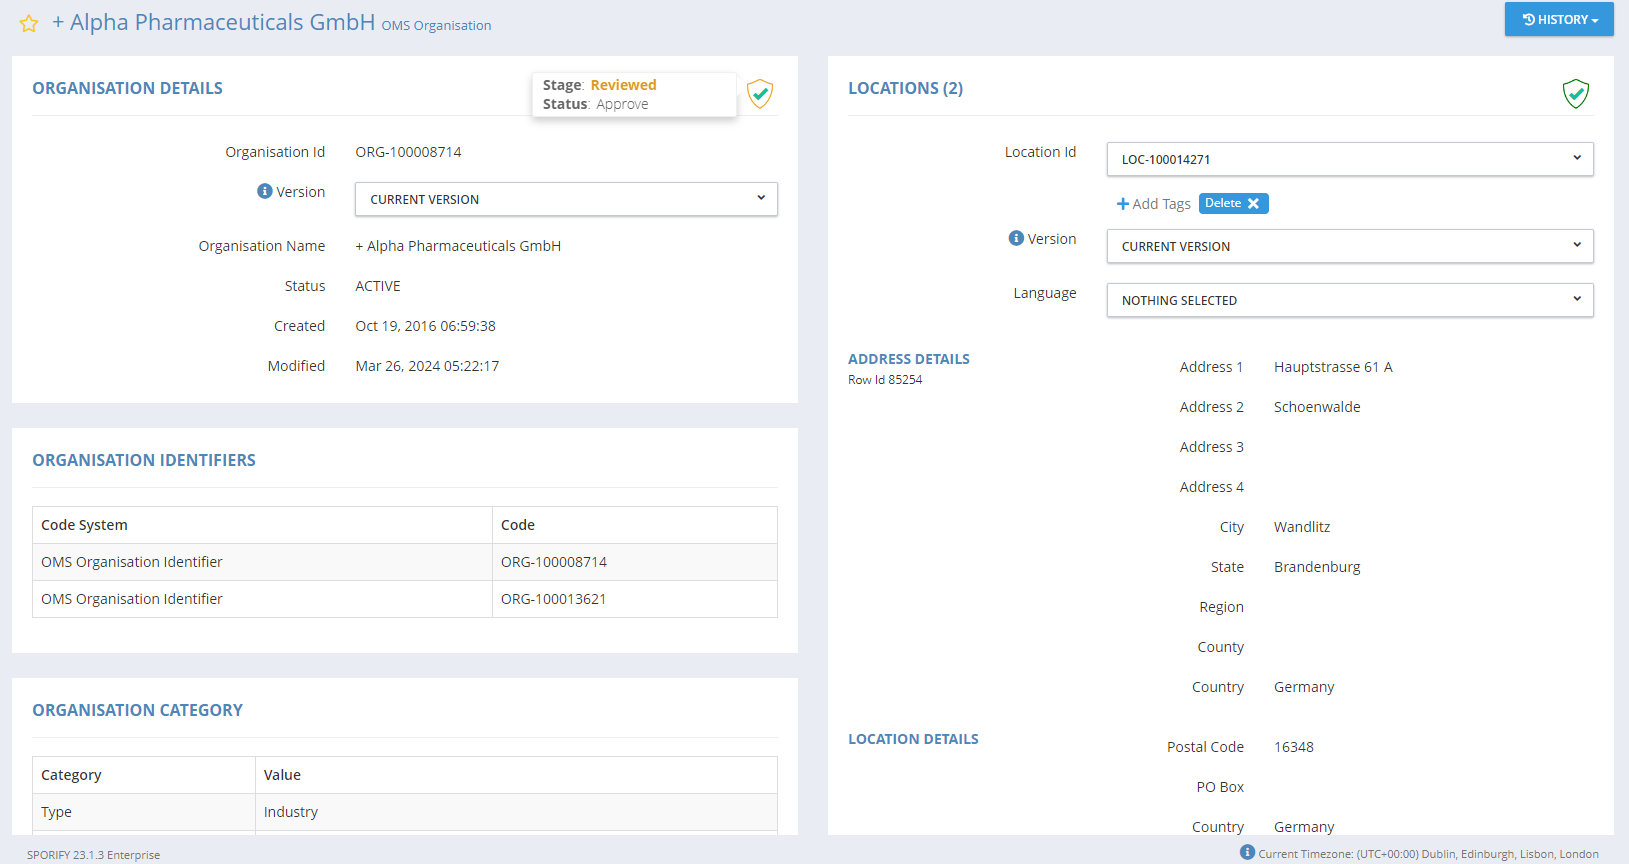Expand the organisation Version dropdown

click(566, 199)
